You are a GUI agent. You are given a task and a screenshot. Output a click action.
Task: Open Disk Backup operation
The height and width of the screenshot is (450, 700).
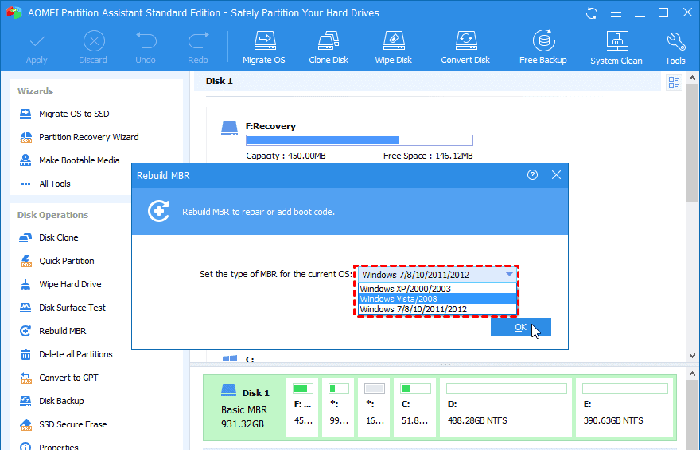pos(52,401)
